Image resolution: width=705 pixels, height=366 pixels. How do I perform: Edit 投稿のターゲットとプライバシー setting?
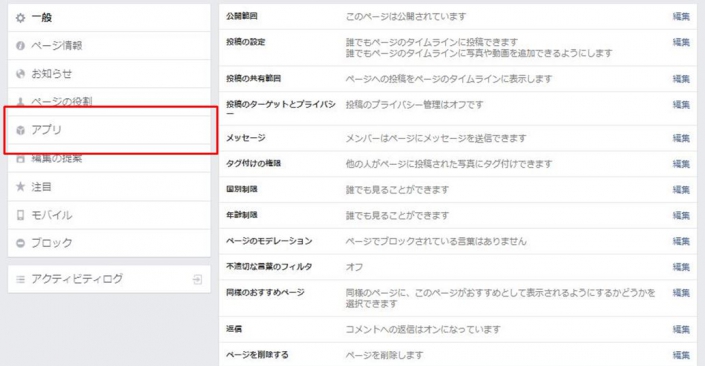click(x=681, y=105)
